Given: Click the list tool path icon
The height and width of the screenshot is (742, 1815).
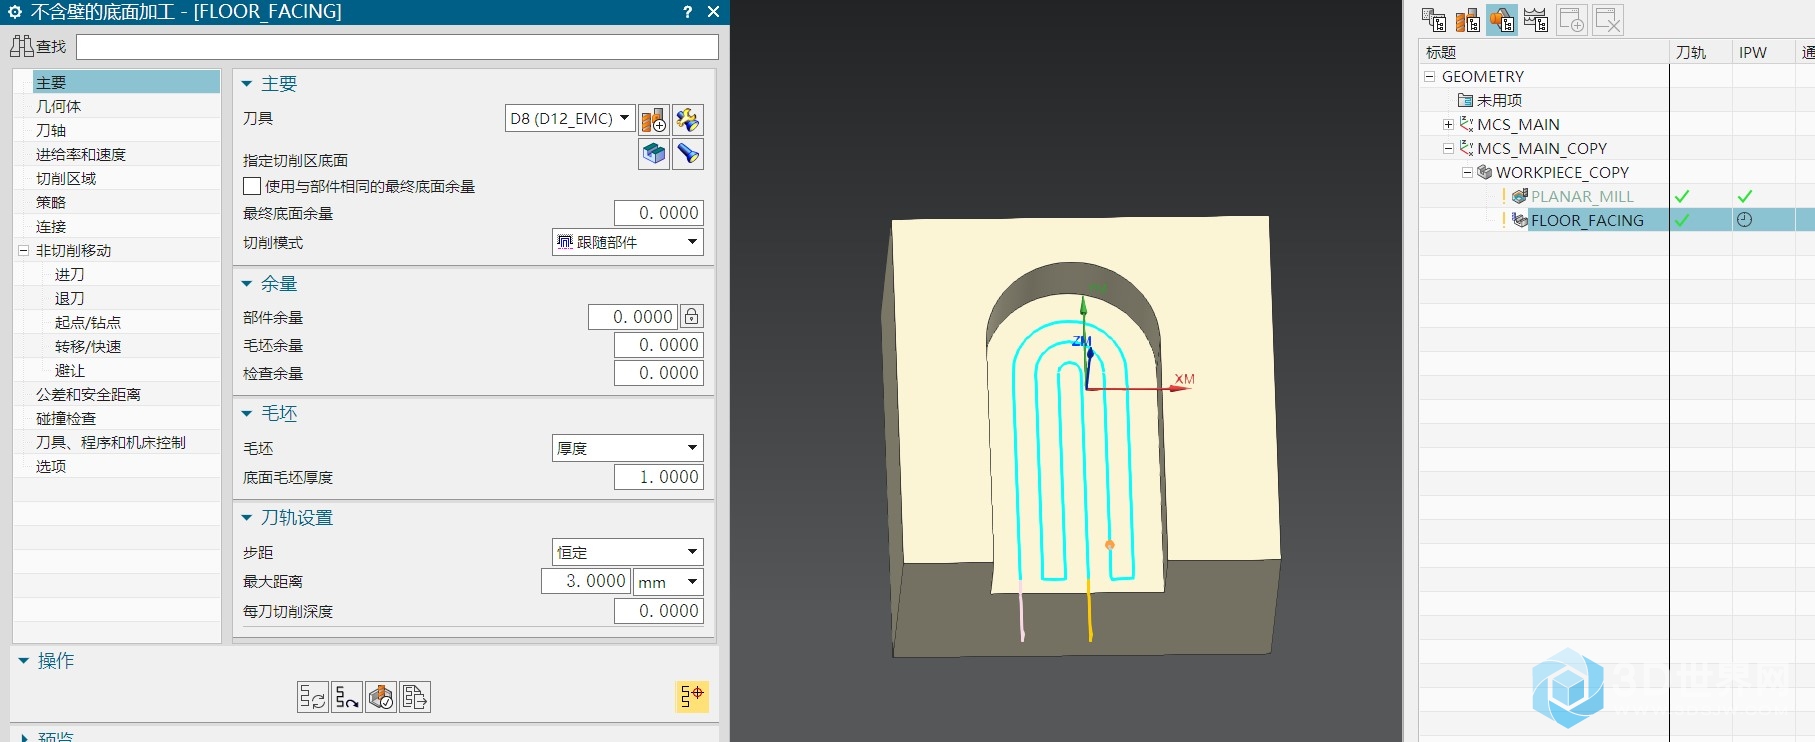Looking at the screenshot, I should [414, 697].
